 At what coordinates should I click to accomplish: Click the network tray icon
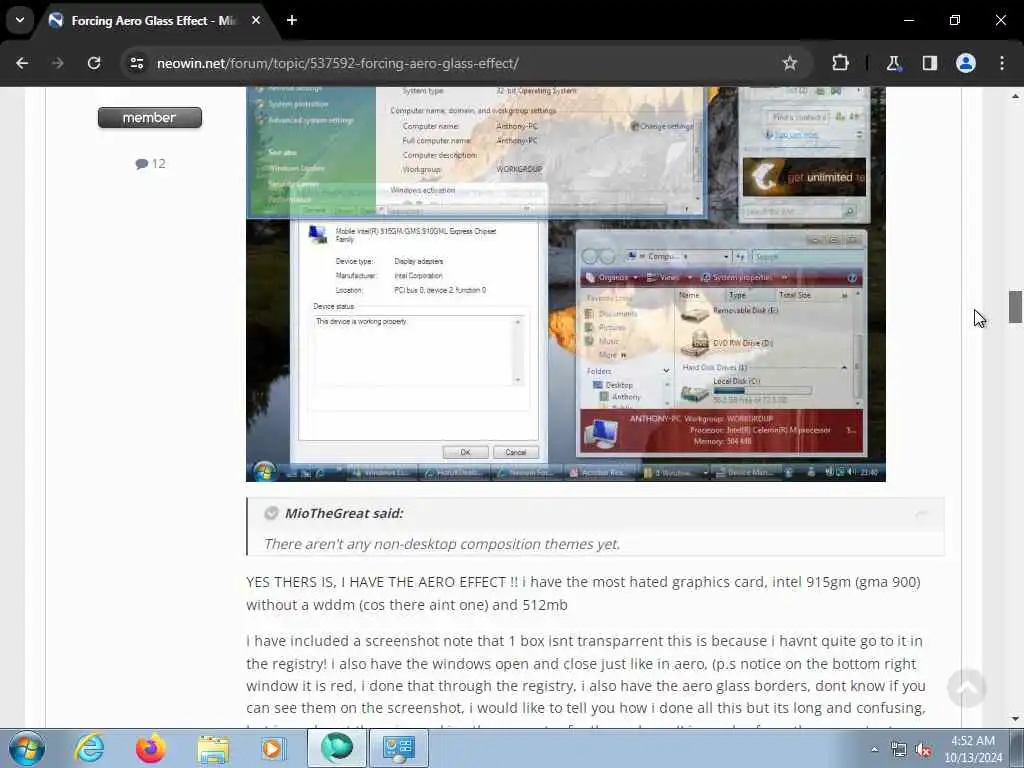(899, 750)
